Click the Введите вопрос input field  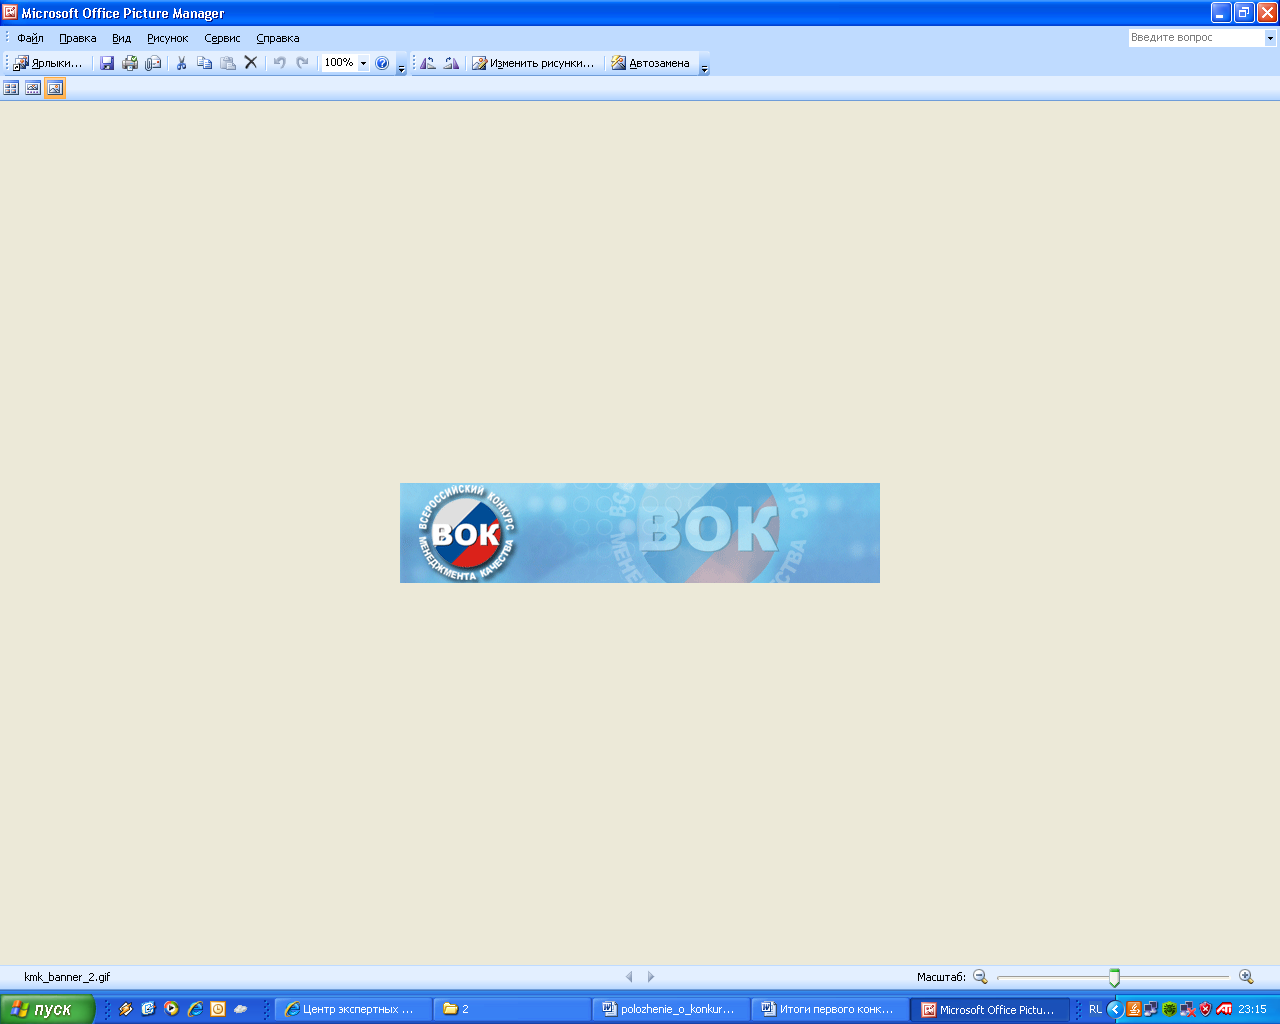1196,38
